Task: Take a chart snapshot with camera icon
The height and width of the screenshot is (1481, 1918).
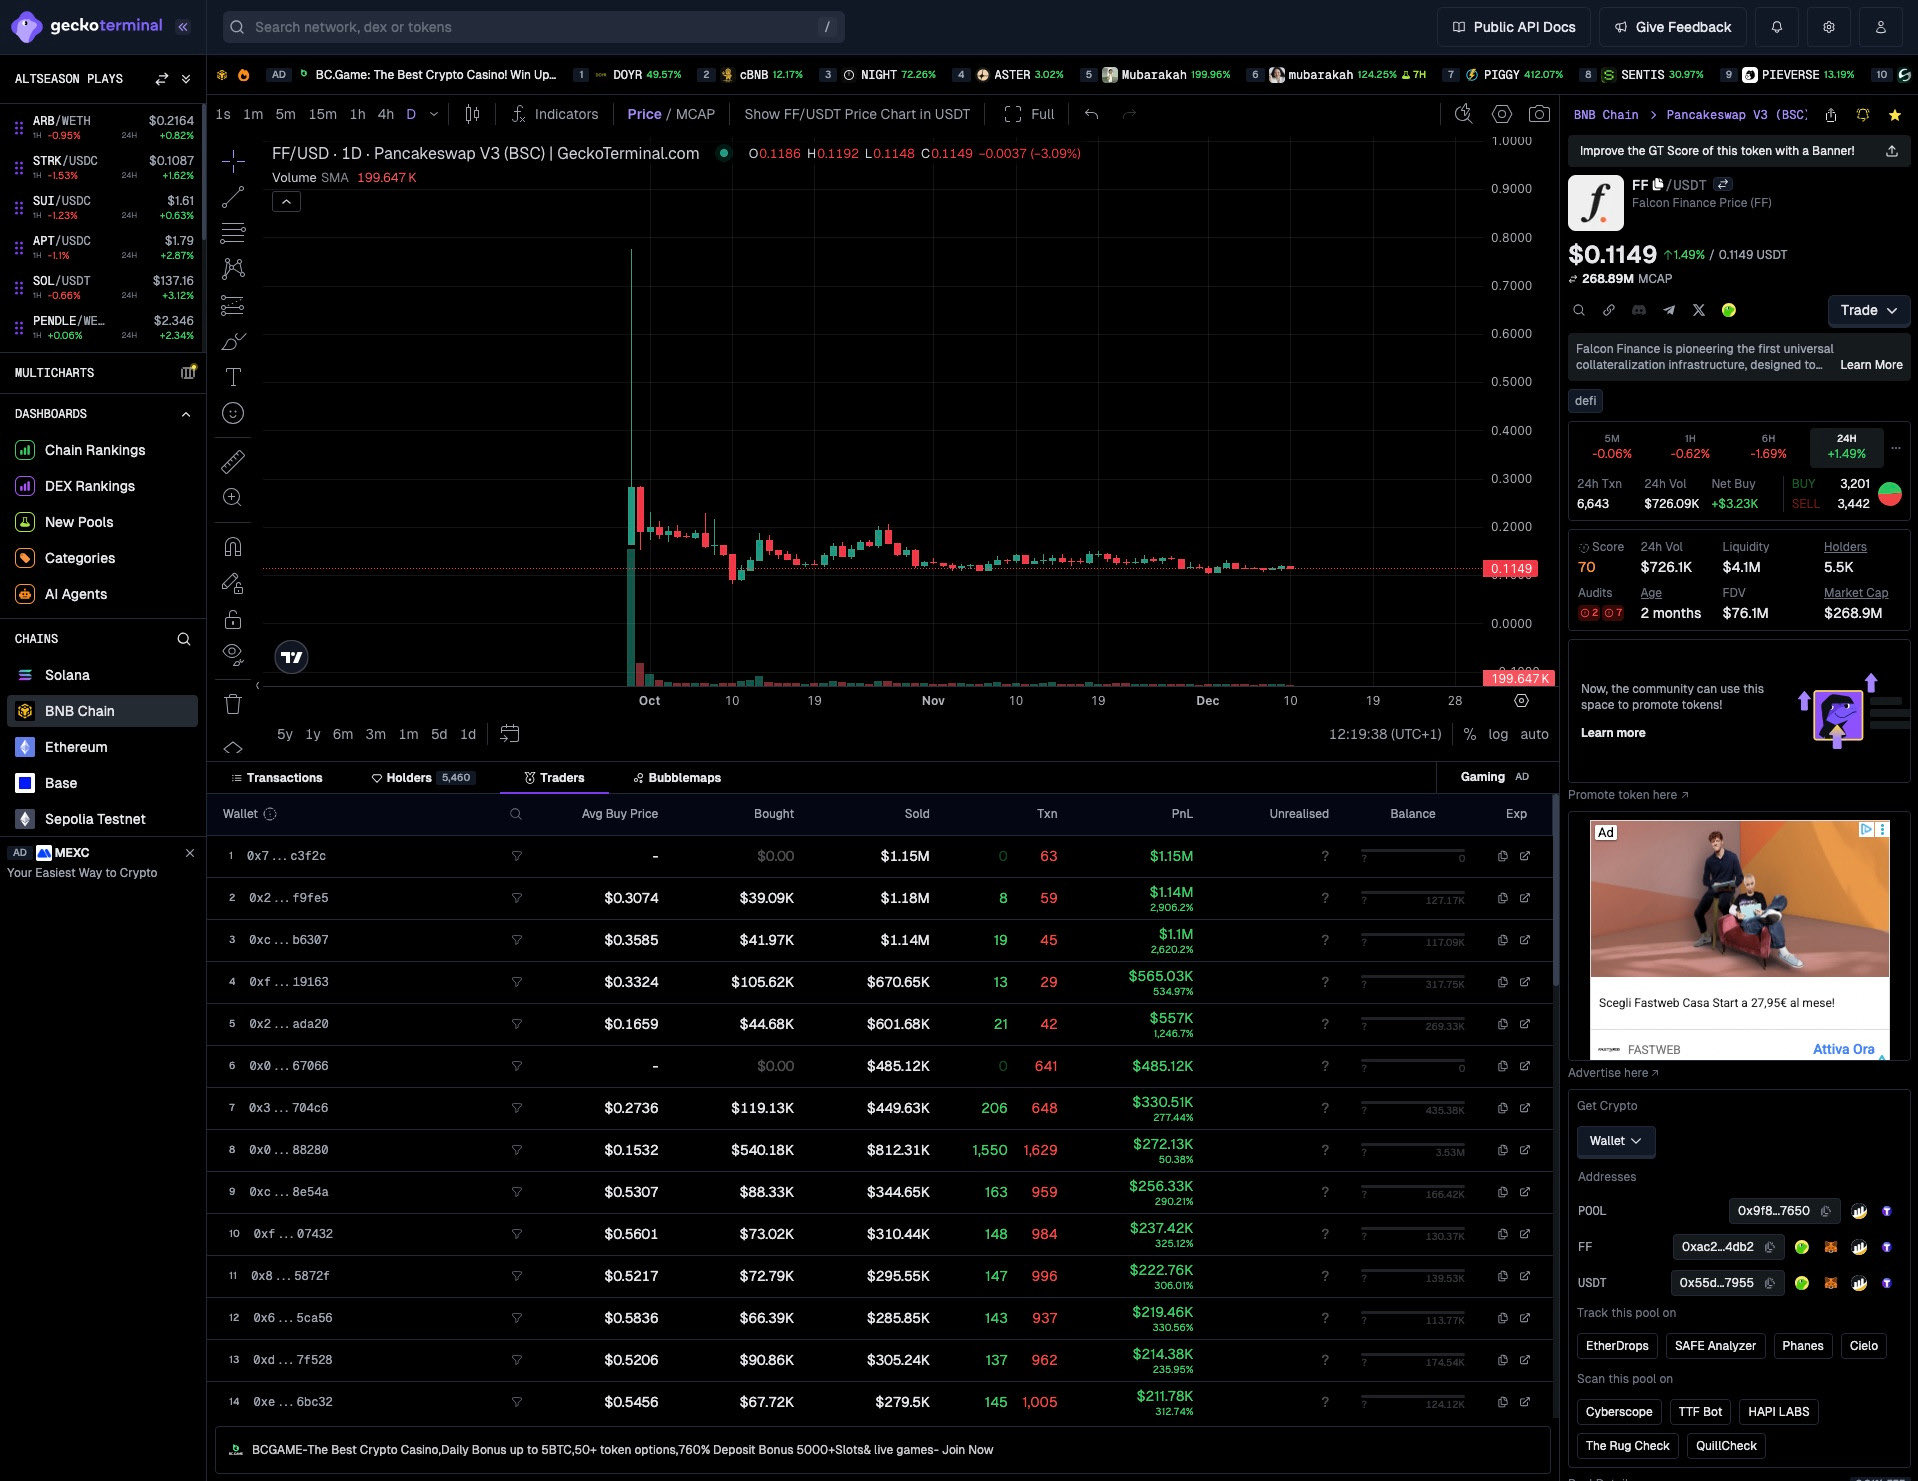Action: (1540, 114)
